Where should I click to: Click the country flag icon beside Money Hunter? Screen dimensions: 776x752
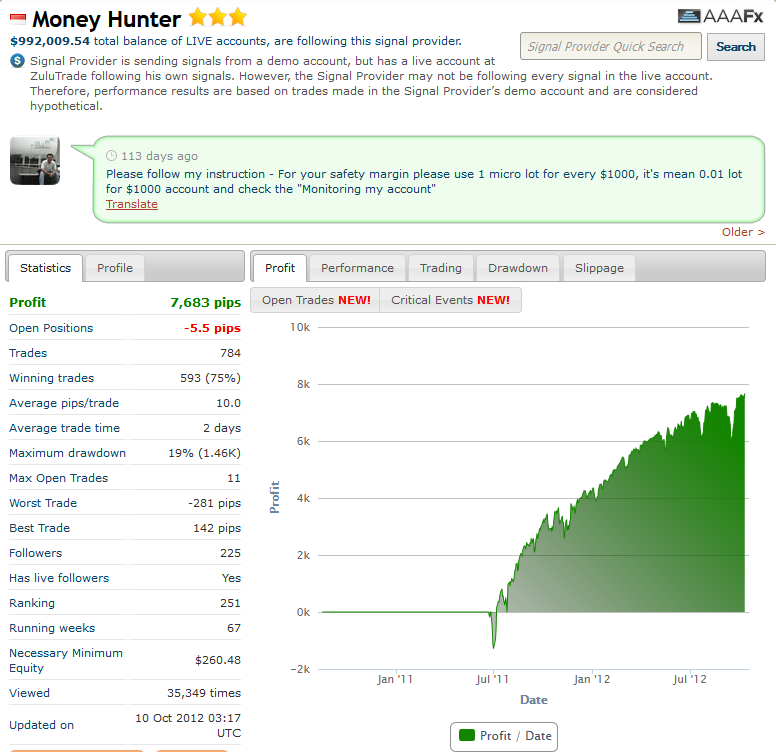(18, 19)
